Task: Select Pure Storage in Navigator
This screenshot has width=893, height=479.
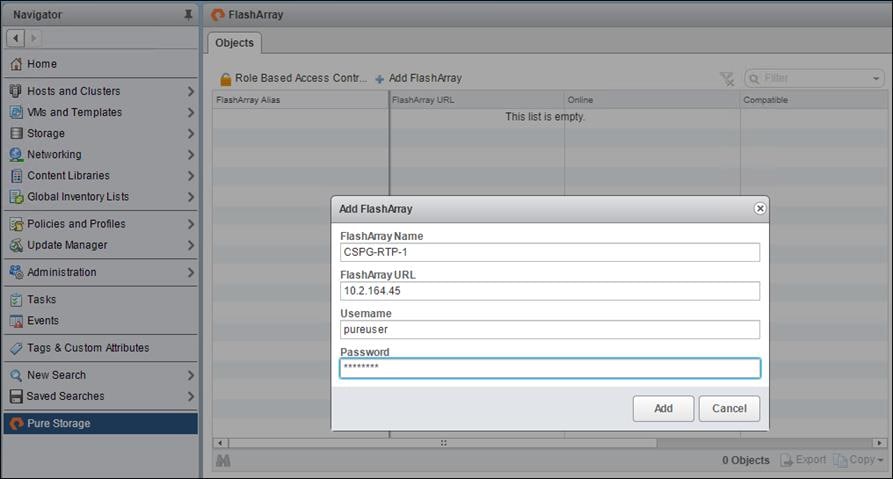Action: click(x=100, y=423)
